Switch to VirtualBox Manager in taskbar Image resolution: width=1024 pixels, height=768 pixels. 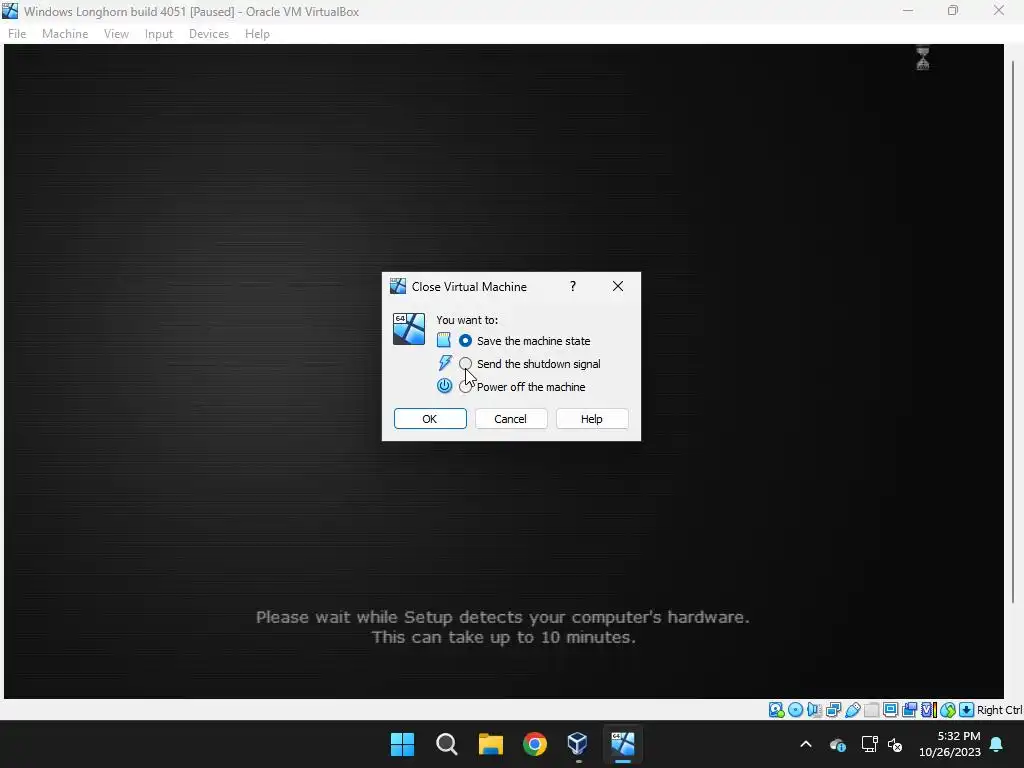[579, 744]
